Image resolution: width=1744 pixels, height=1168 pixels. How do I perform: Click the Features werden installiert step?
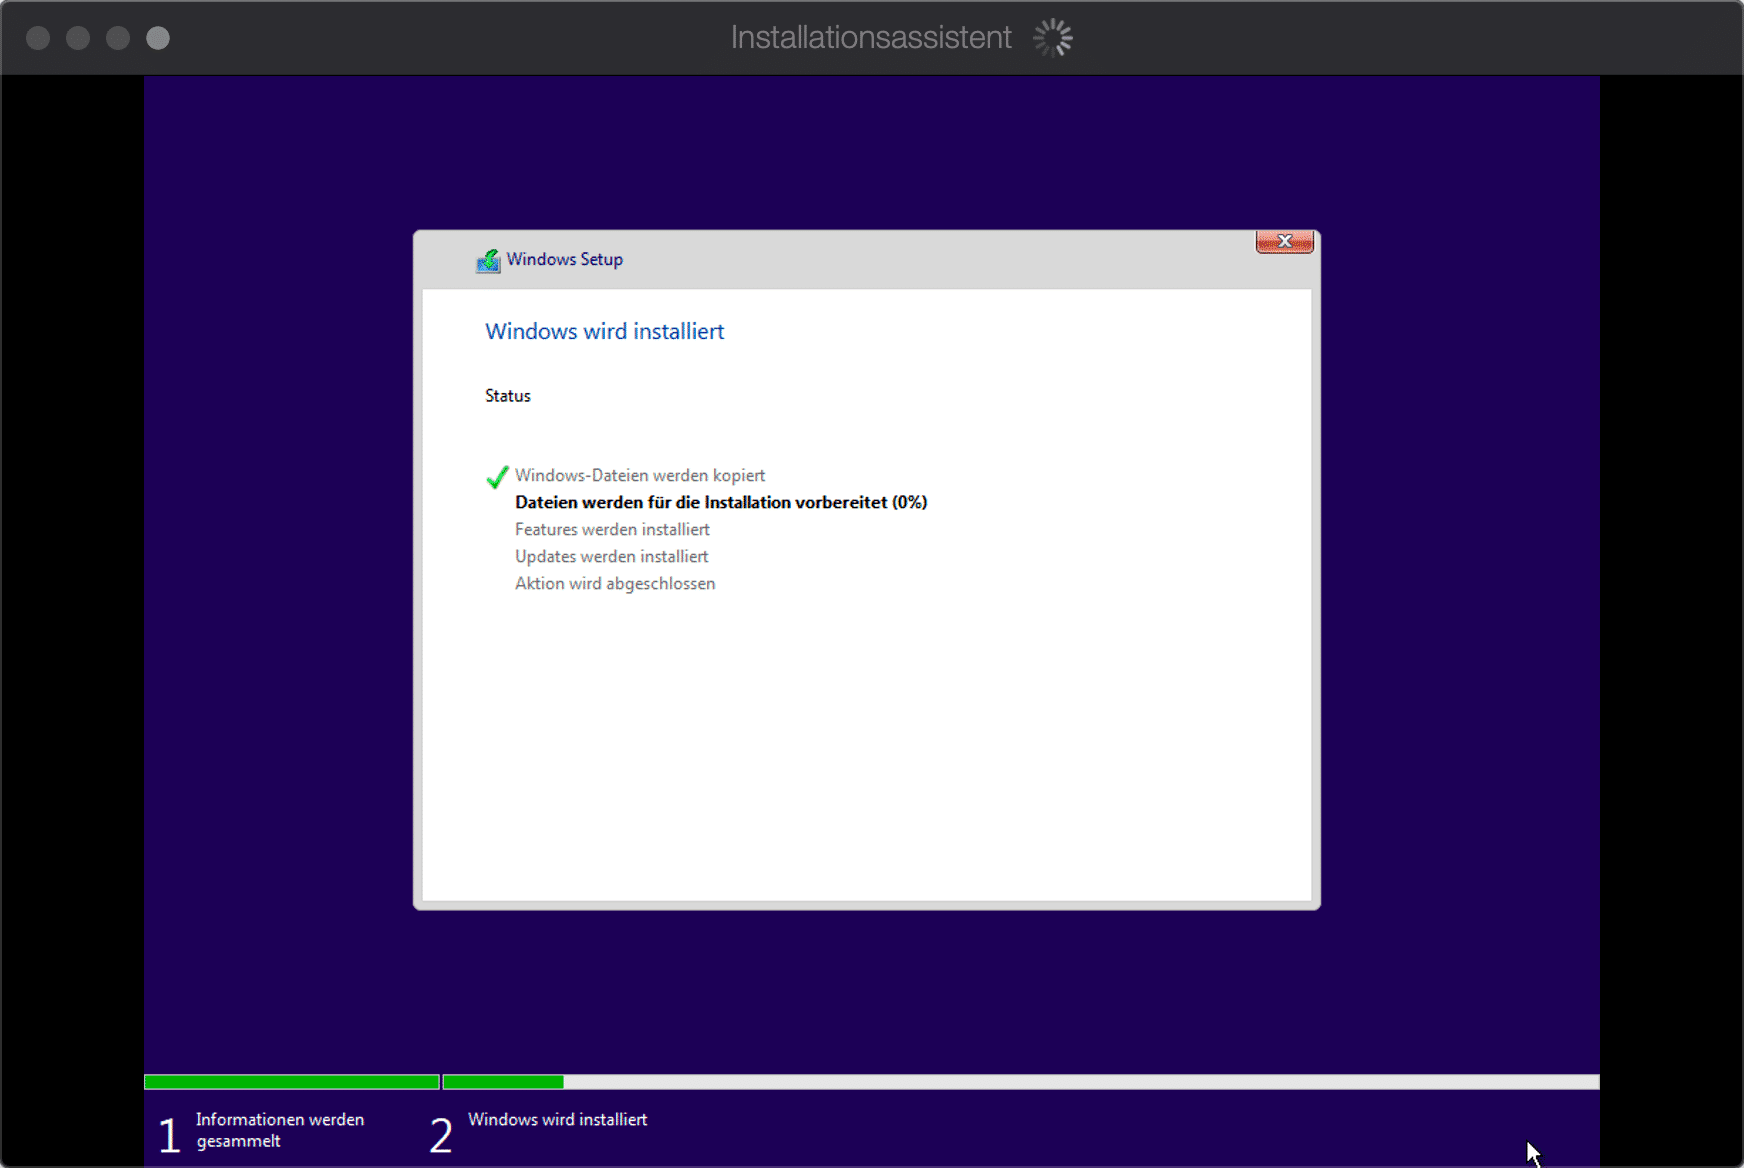pos(612,530)
